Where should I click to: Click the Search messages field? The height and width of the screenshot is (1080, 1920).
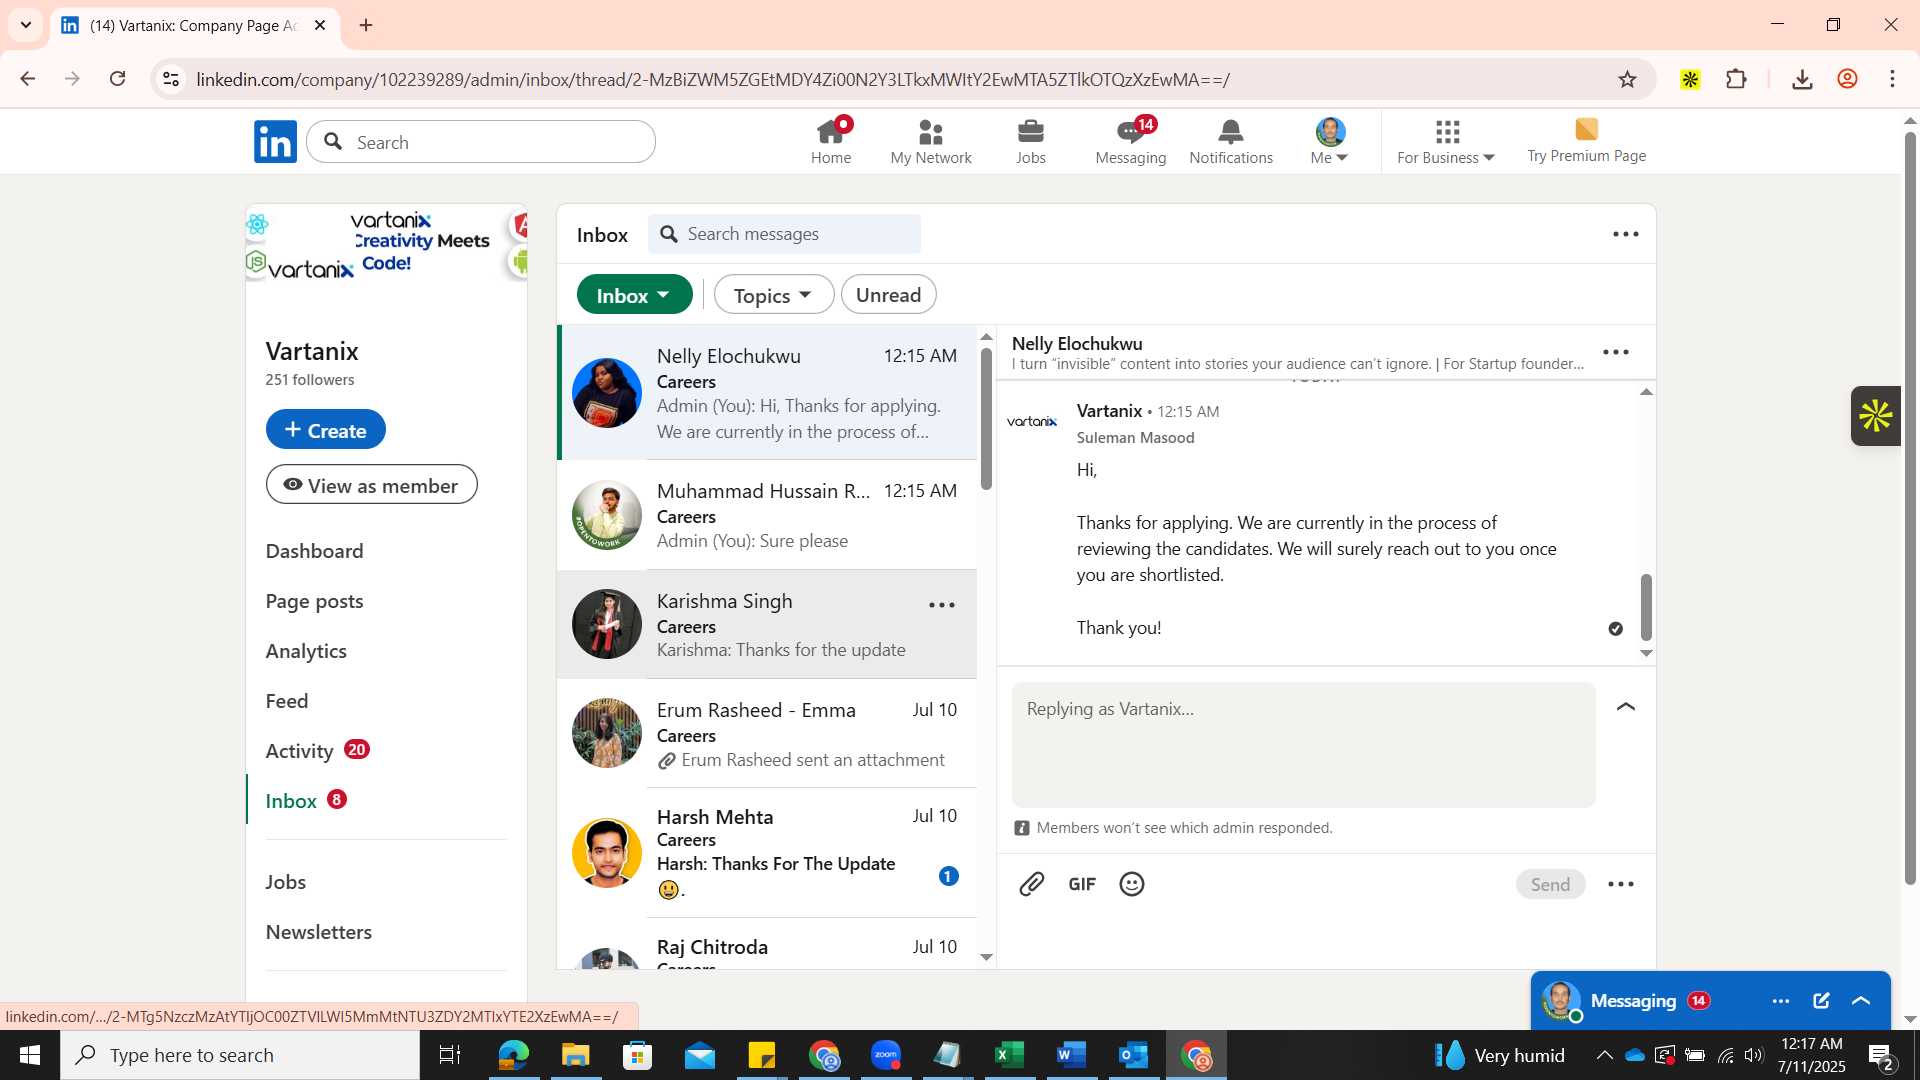coord(785,234)
